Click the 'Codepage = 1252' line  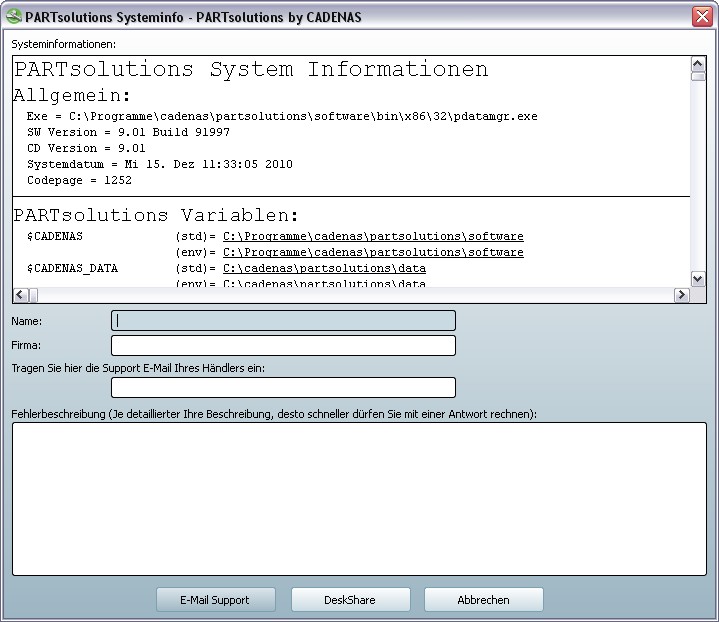coord(79,180)
